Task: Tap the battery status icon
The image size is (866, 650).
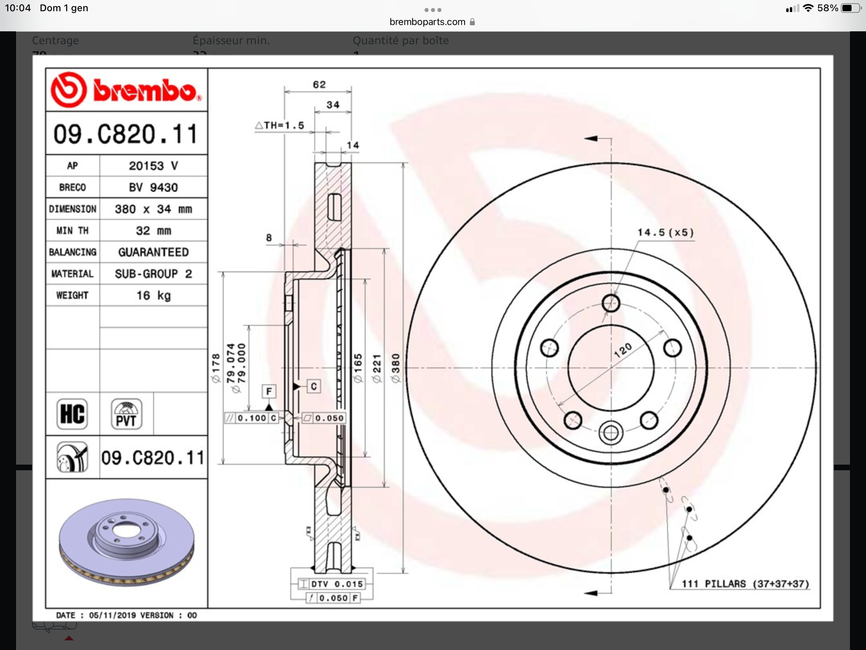Action: click(x=851, y=8)
